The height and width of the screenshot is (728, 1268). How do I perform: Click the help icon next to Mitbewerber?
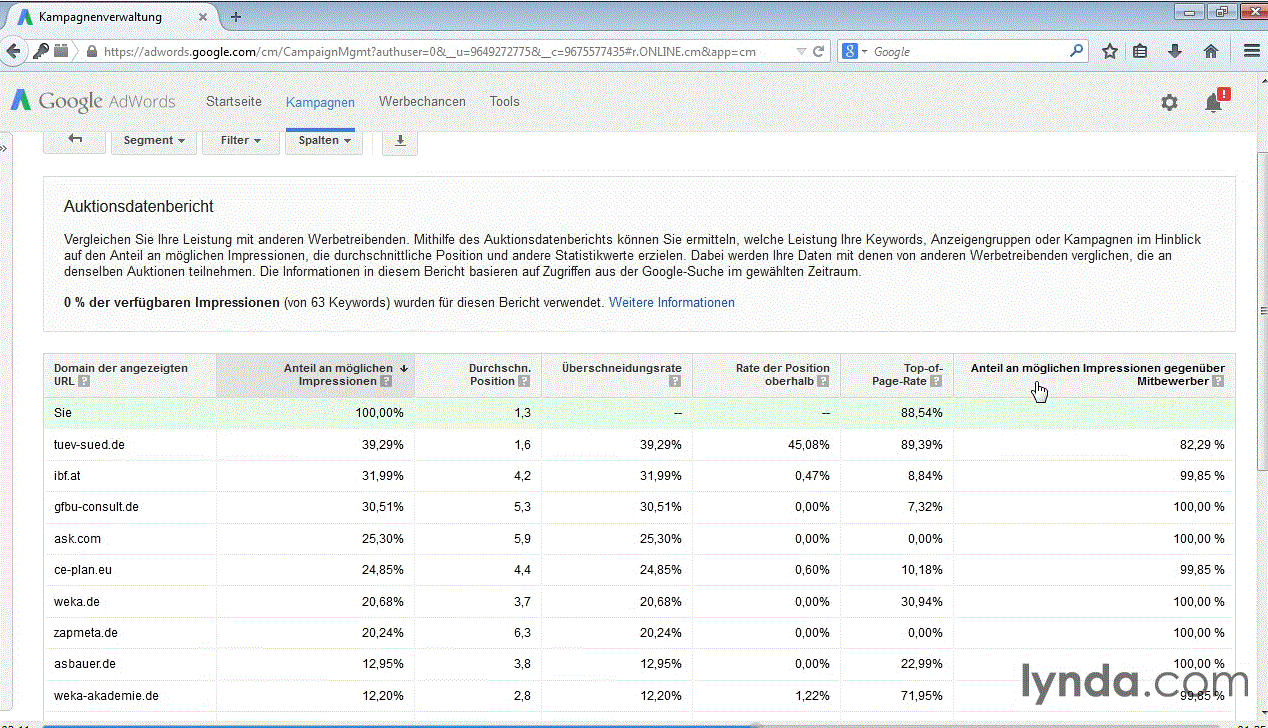[x=1218, y=381]
